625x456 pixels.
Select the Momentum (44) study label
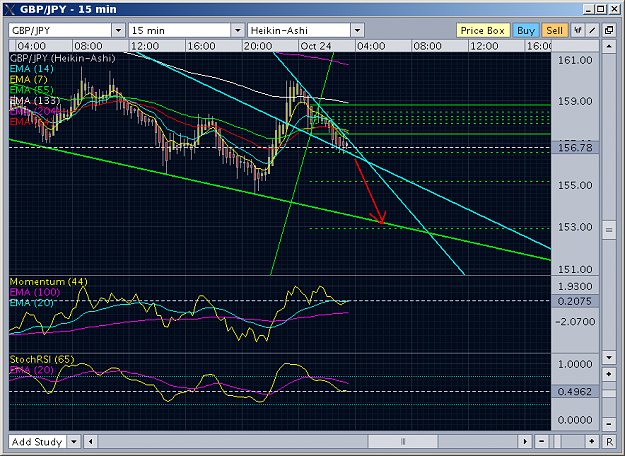click(49, 282)
